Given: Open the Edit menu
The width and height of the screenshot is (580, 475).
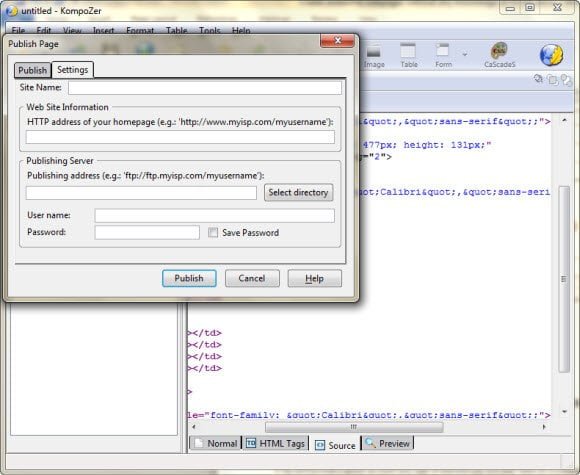Looking at the screenshot, I should coord(44,30).
